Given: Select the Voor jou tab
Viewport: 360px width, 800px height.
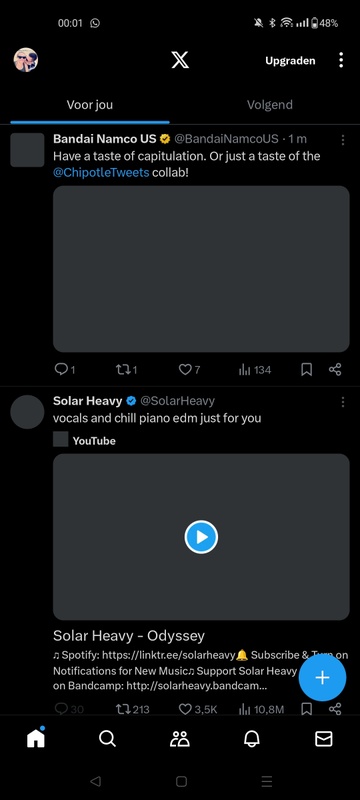Looking at the screenshot, I should point(90,105).
